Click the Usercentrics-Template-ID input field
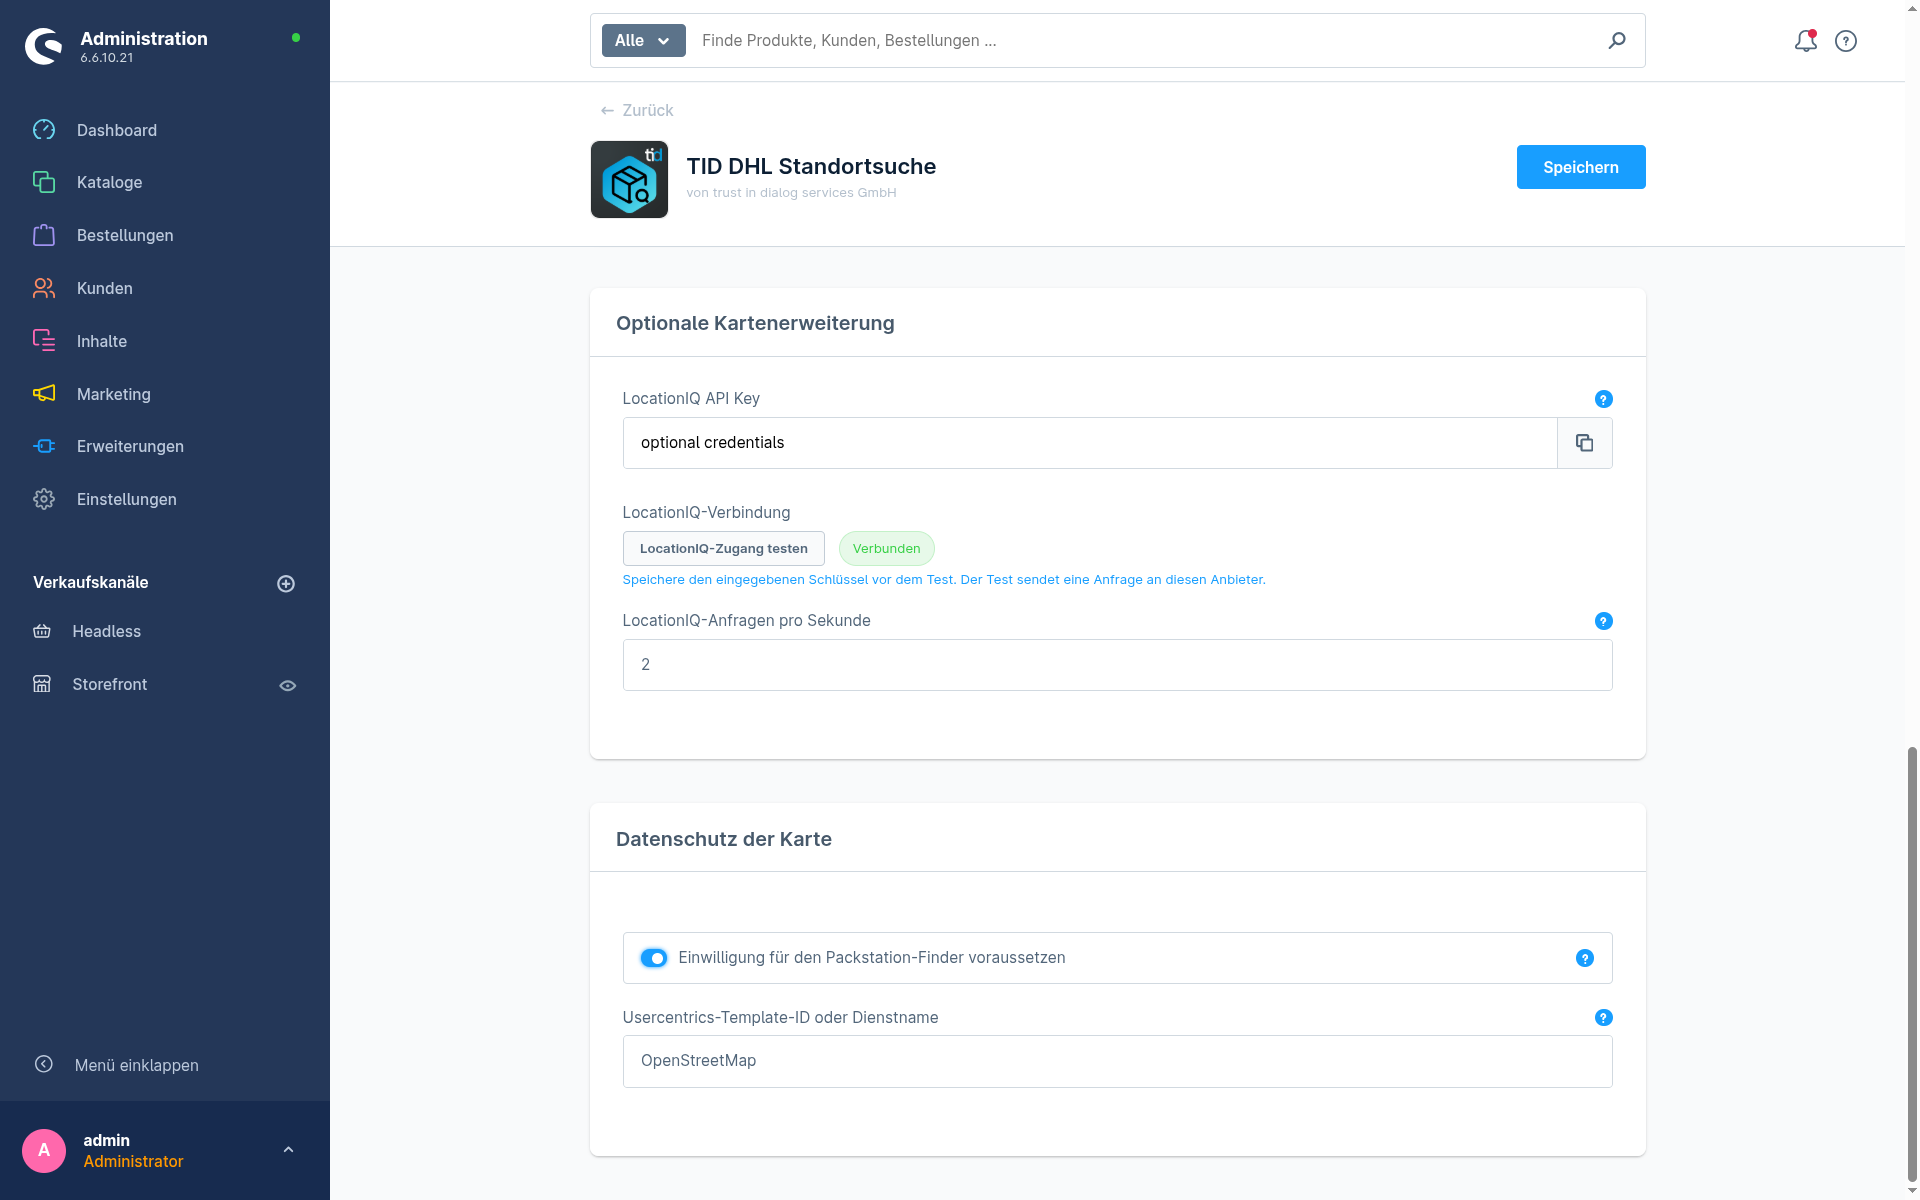This screenshot has width=1920, height=1200. coord(1118,1061)
